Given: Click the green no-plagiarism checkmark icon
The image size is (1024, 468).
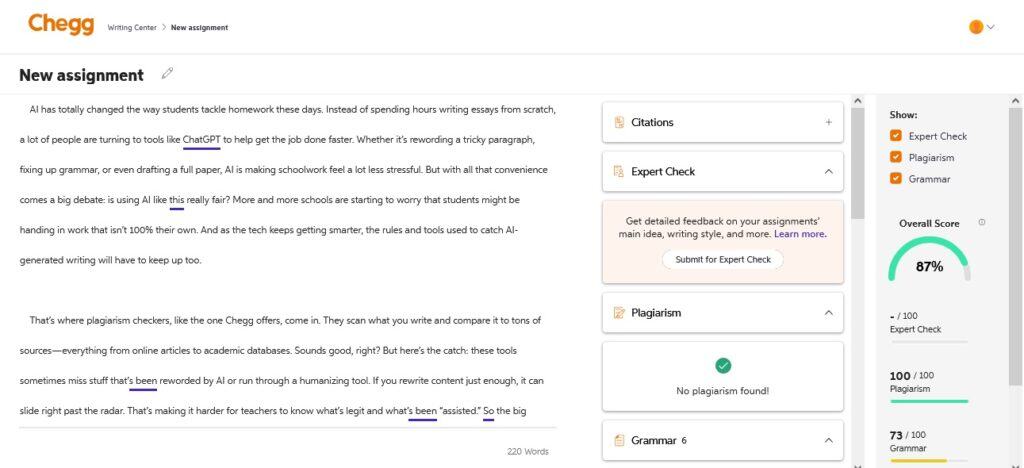Looking at the screenshot, I should (723, 366).
